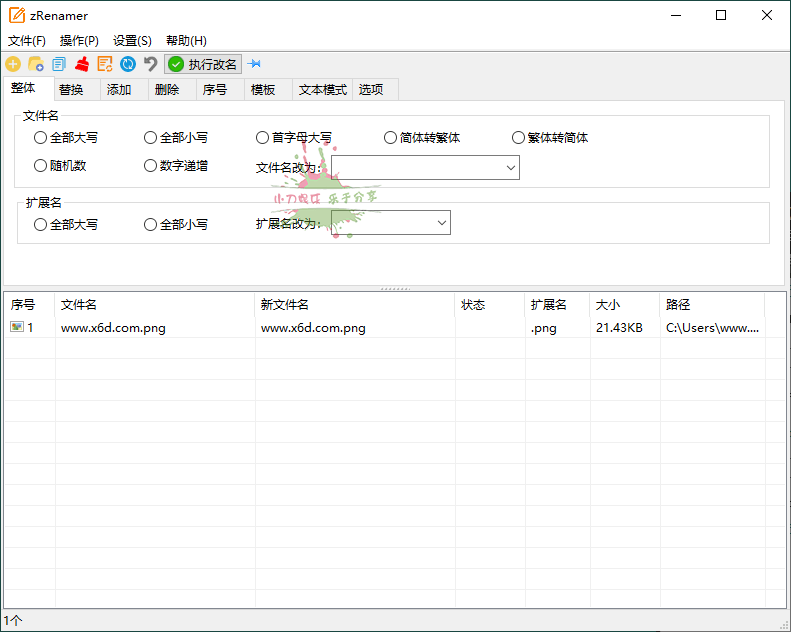791x632 pixels.
Task: Open the 文件(F) menu
Action: click(27, 41)
